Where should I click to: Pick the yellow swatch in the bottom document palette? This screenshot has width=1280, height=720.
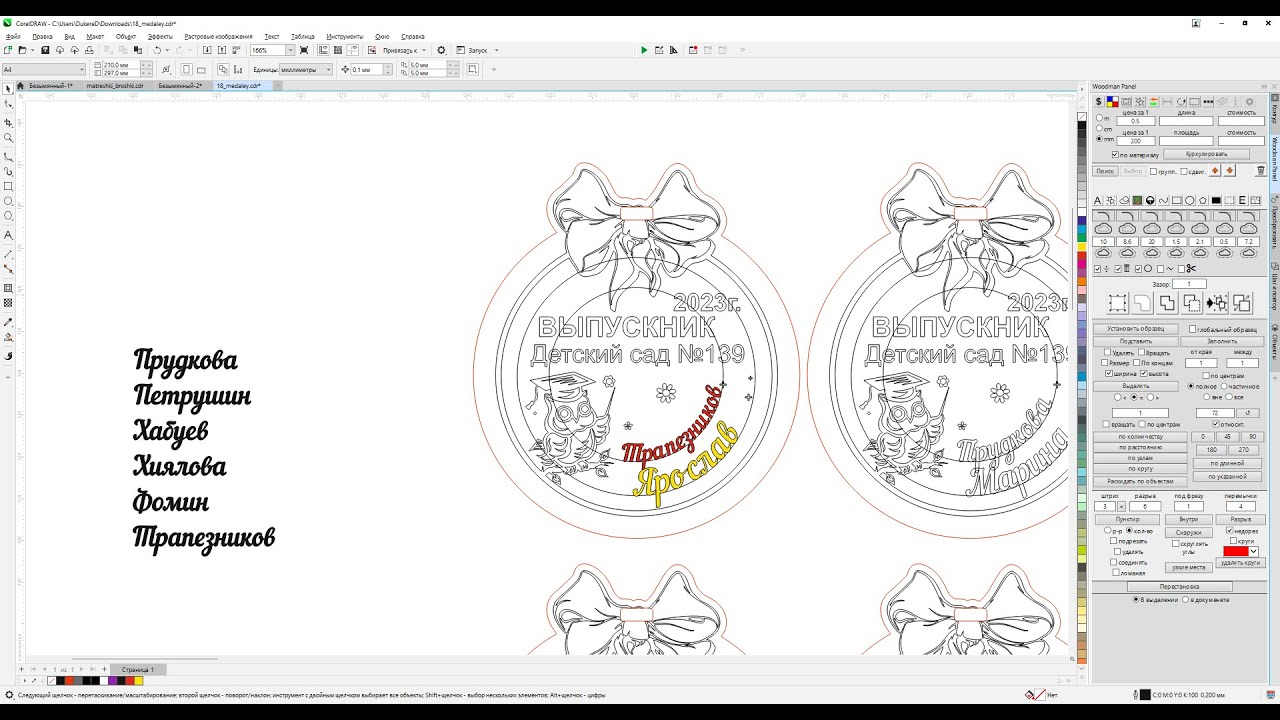click(138, 681)
